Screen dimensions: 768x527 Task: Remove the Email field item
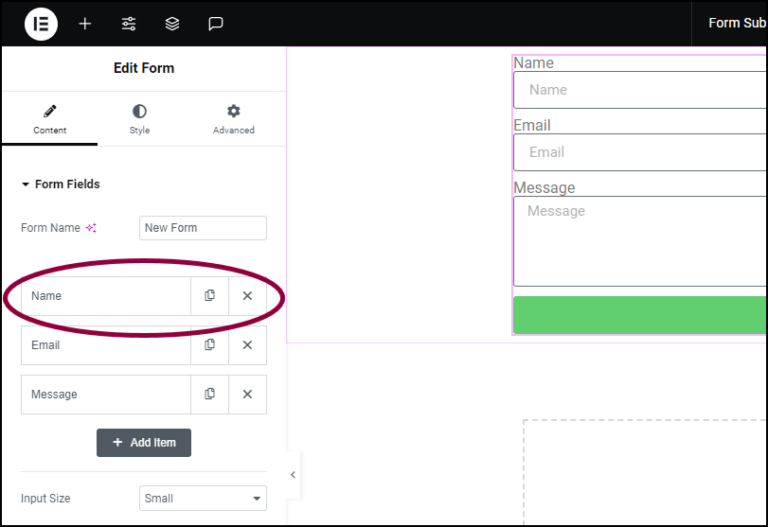(x=247, y=345)
